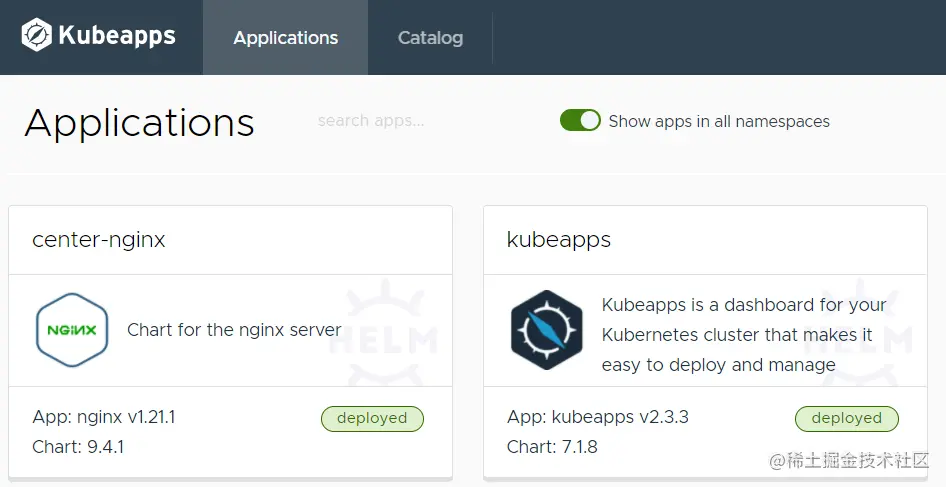Click the kubeapps compass chart icon
The height and width of the screenshot is (487, 946).
[x=546, y=330]
